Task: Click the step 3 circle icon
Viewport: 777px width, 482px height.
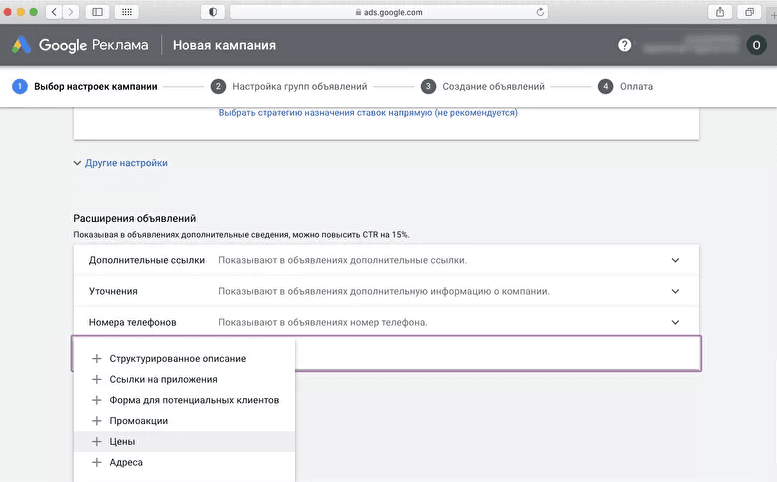Action: click(x=428, y=86)
